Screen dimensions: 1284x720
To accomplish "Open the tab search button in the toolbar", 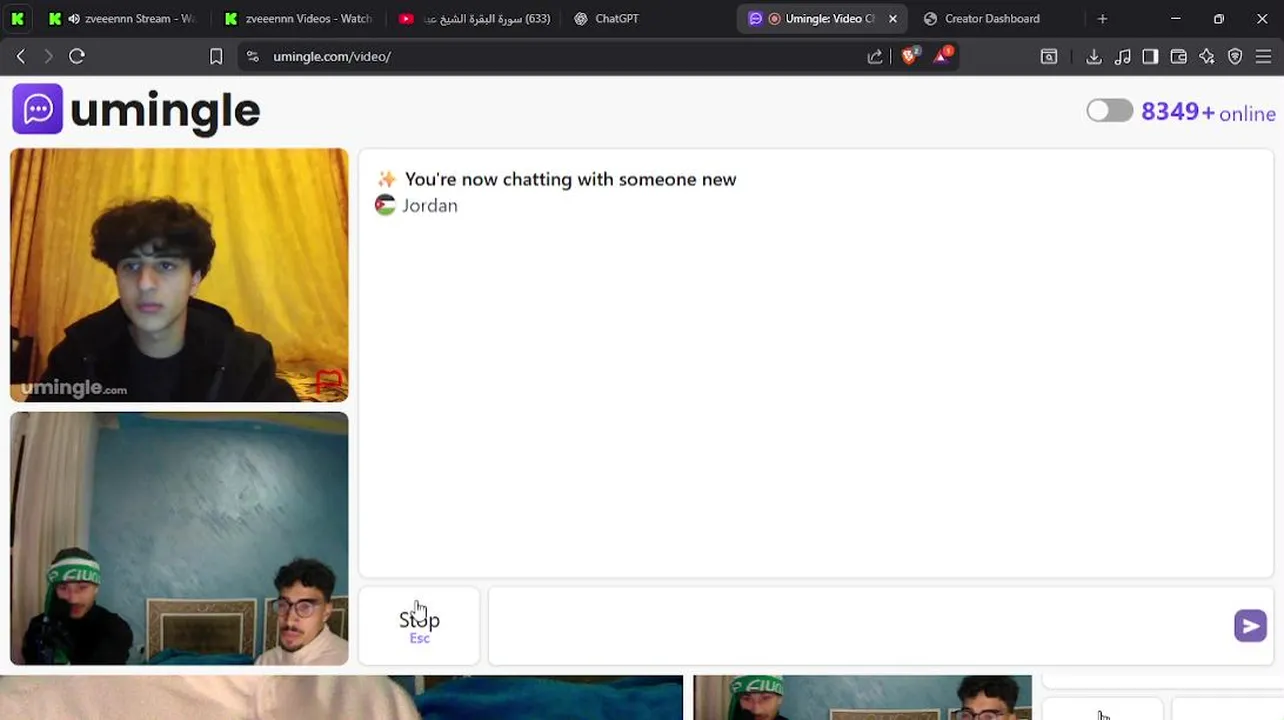I will (x=1049, y=57).
